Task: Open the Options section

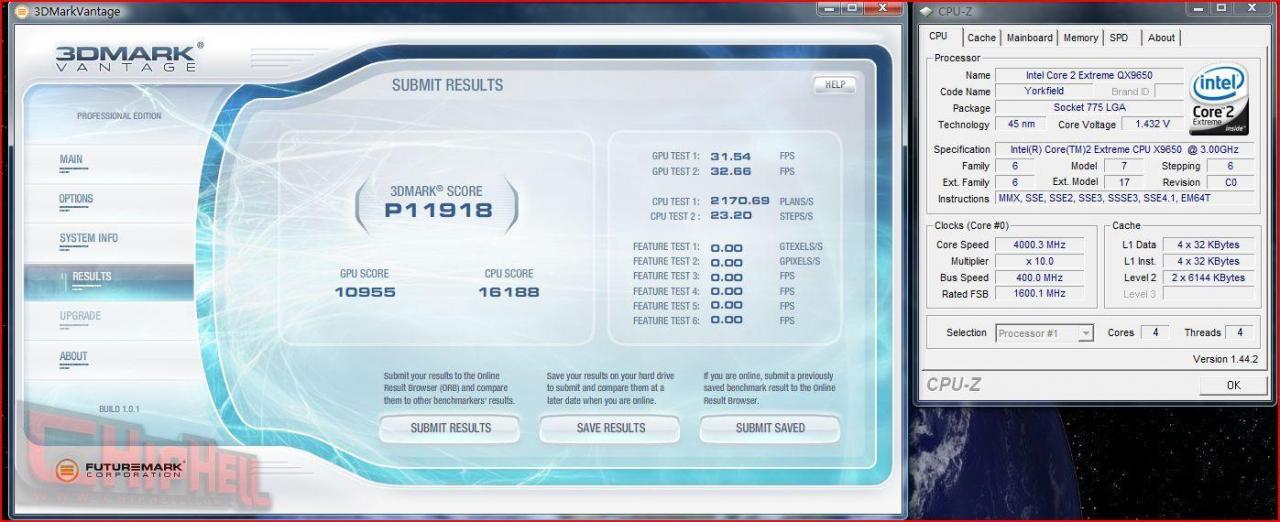Action: click(76, 201)
